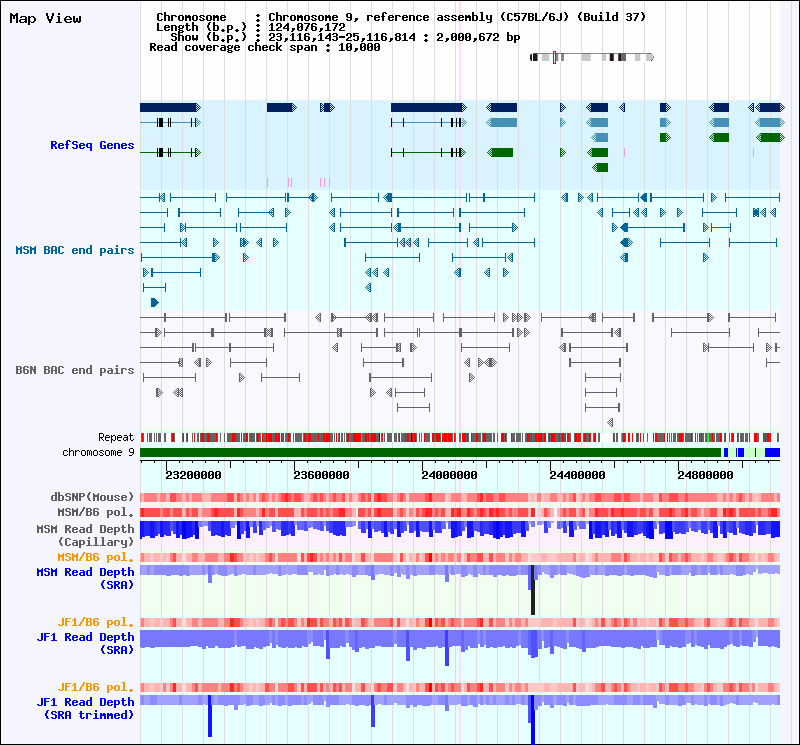The height and width of the screenshot is (745, 800).
Task: Click the green chromosome 9 contig bar
Action: [431, 453]
